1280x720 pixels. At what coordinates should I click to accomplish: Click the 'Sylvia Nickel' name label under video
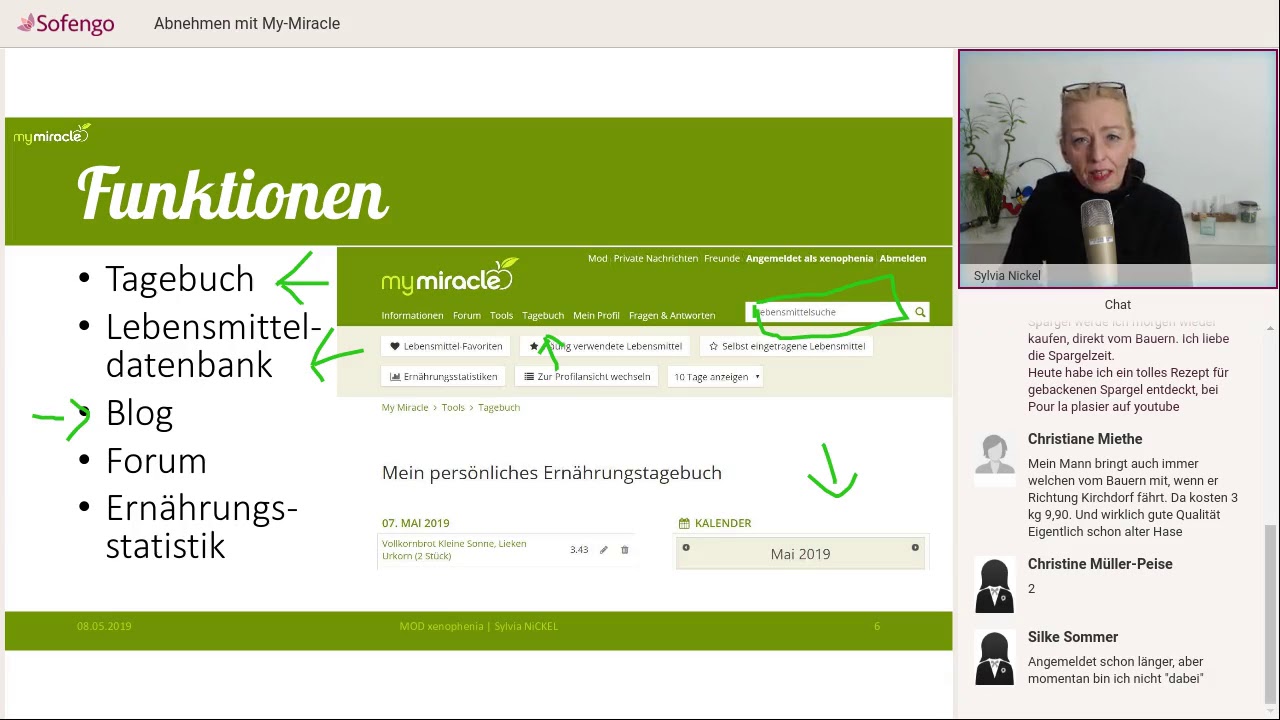click(1007, 276)
